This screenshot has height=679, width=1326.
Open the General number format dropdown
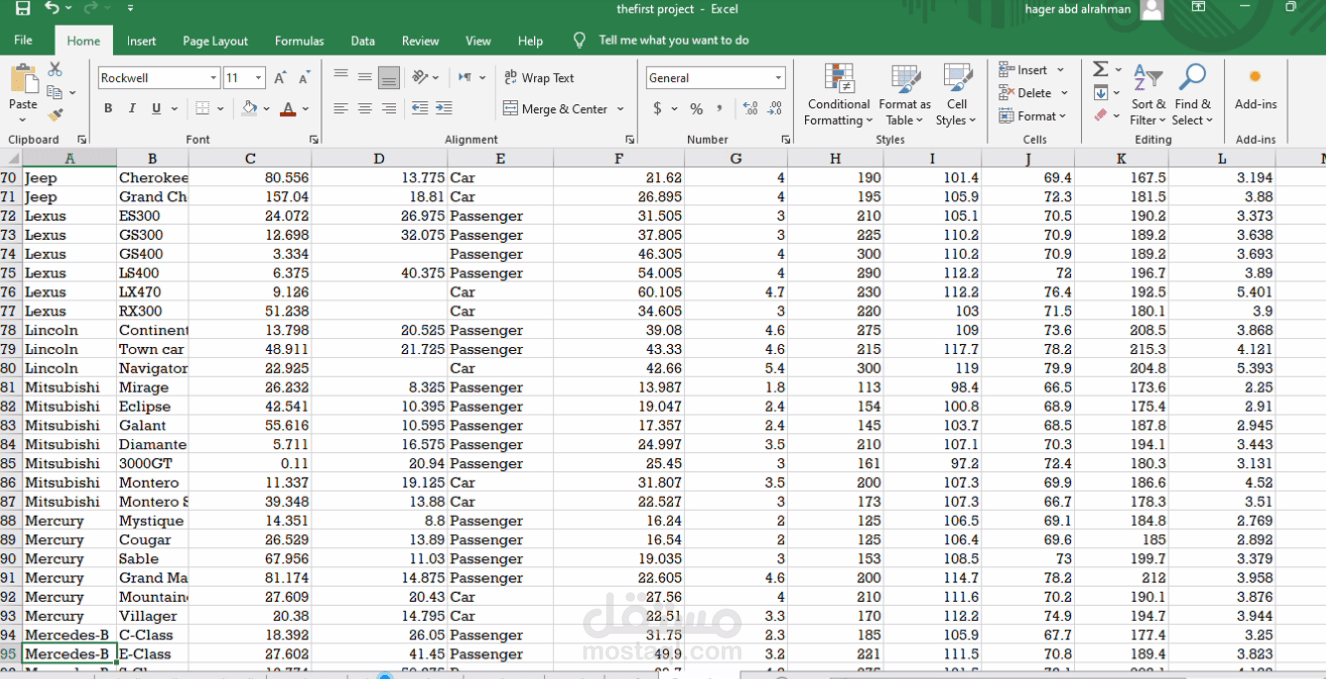tap(778, 78)
